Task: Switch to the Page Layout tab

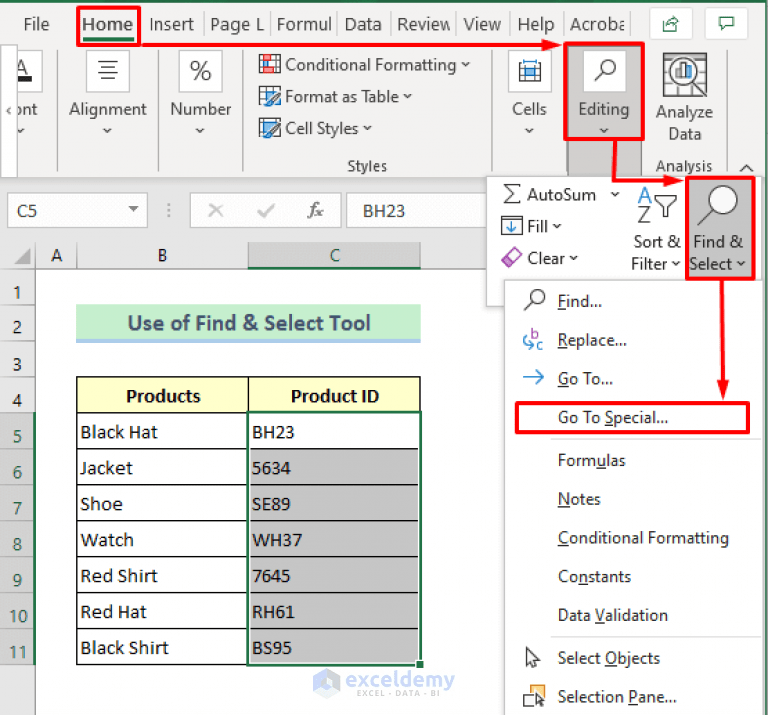Action: (237, 24)
